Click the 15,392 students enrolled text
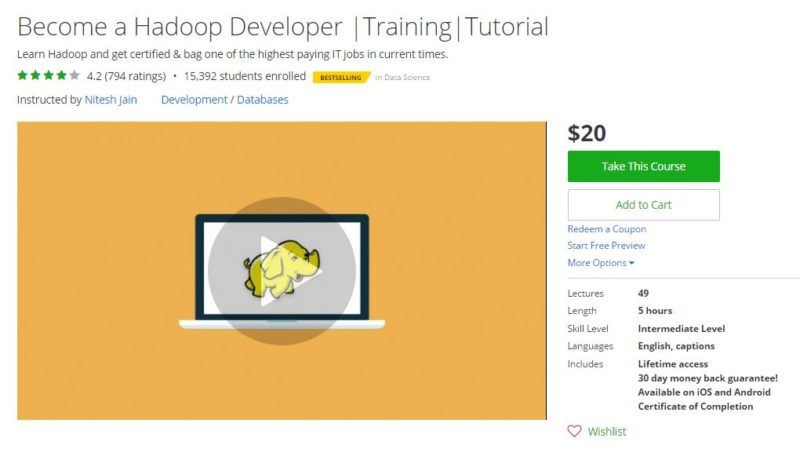The height and width of the screenshot is (456, 800). pyautogui.click(x=245, y=76)
